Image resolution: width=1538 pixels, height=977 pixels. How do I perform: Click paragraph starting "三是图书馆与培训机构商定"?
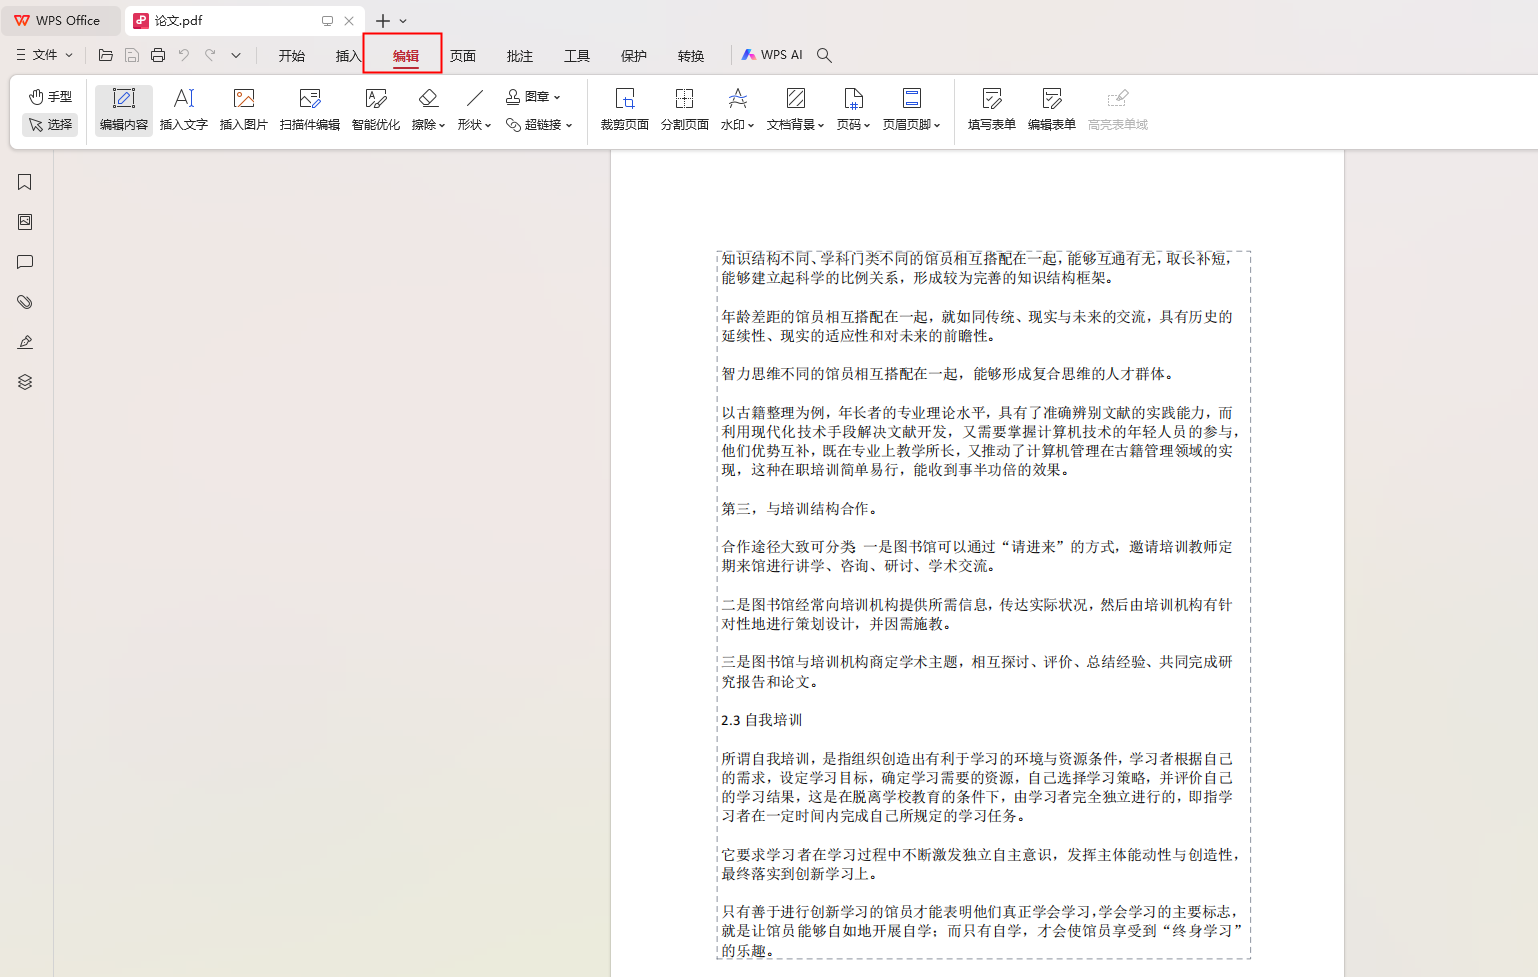[977, 672]
